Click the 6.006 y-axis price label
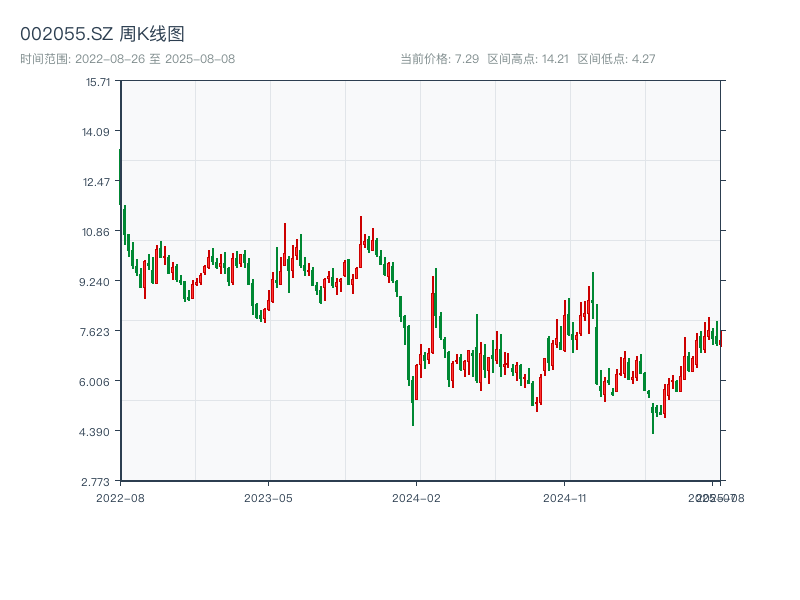Screen dimensions: 800x600 coord(98,382)
